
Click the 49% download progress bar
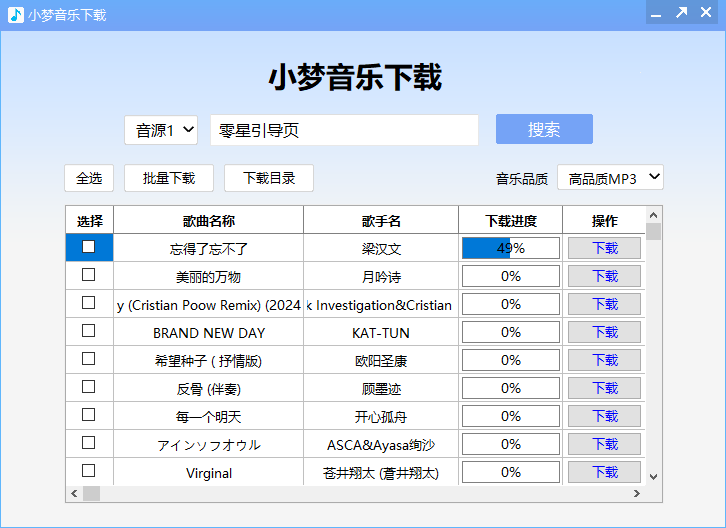pos(510,248)
